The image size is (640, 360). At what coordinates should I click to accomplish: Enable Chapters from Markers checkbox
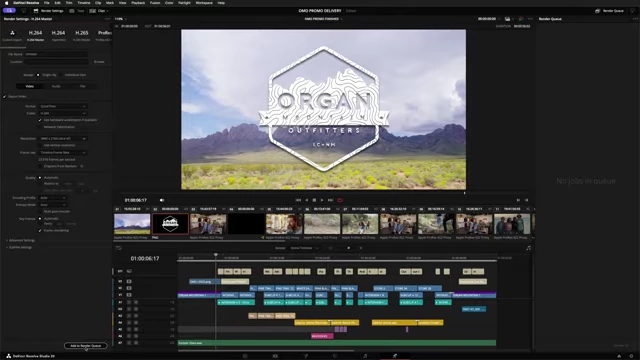[40, 167]
